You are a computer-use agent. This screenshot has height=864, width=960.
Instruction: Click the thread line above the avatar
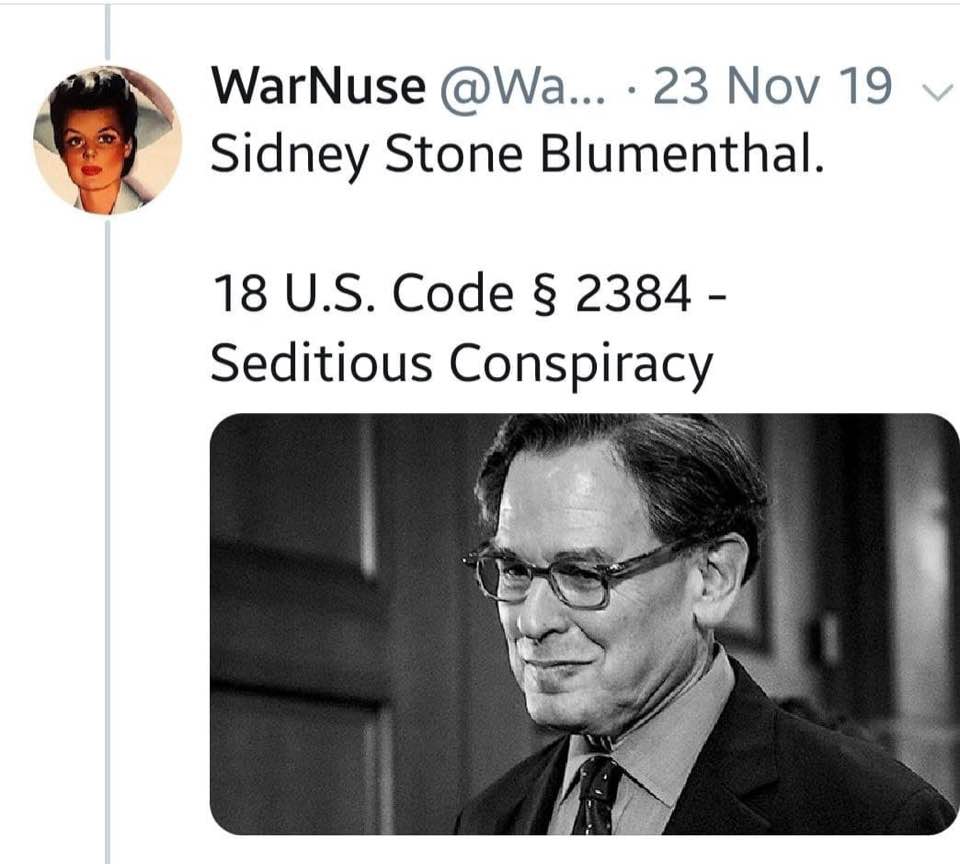[107, 35]
